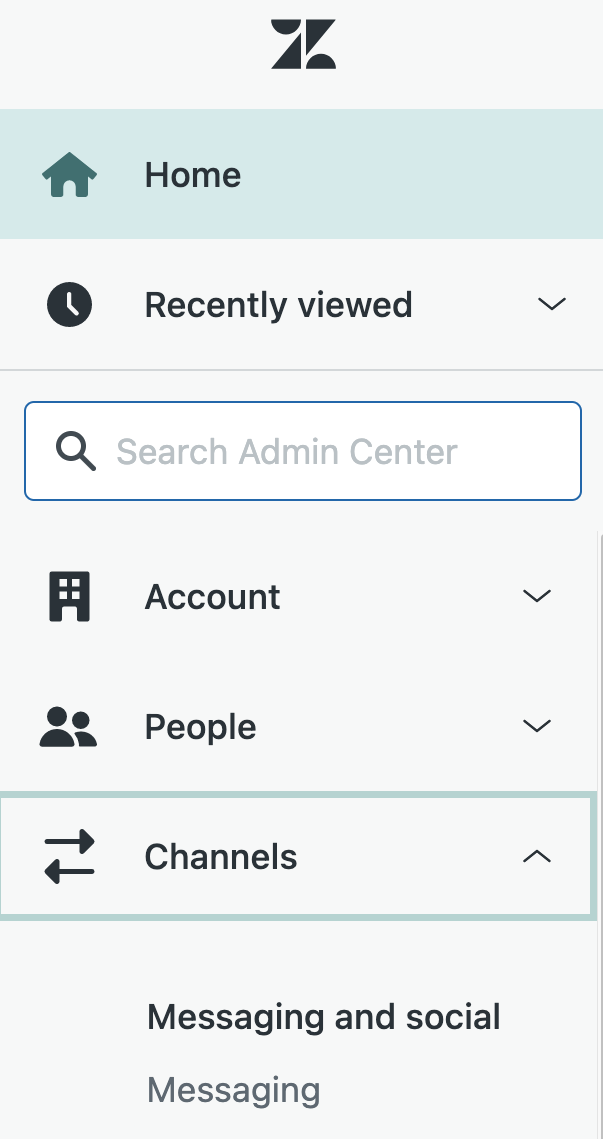Viewport: 603px width, 1139px height.
Task: Select the Account label in sidebar
Action: pos(212,597)
